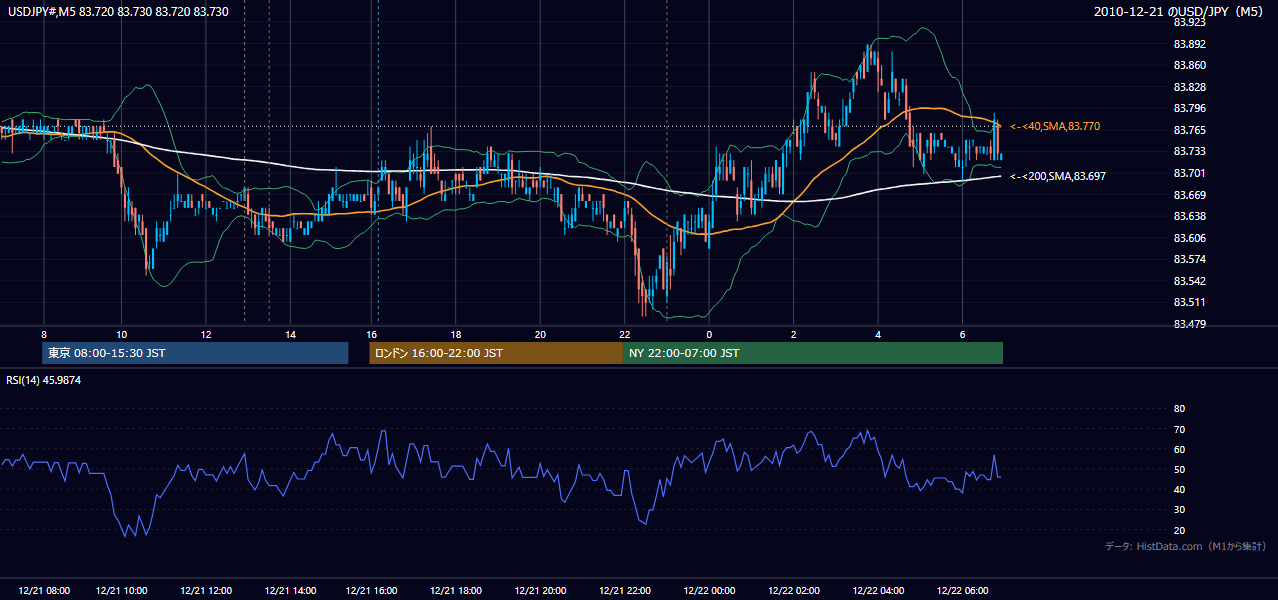Viewport: 1278px width, 600px height.
Task: Click hour marker 22 under price chart
Action: (624, 334)
